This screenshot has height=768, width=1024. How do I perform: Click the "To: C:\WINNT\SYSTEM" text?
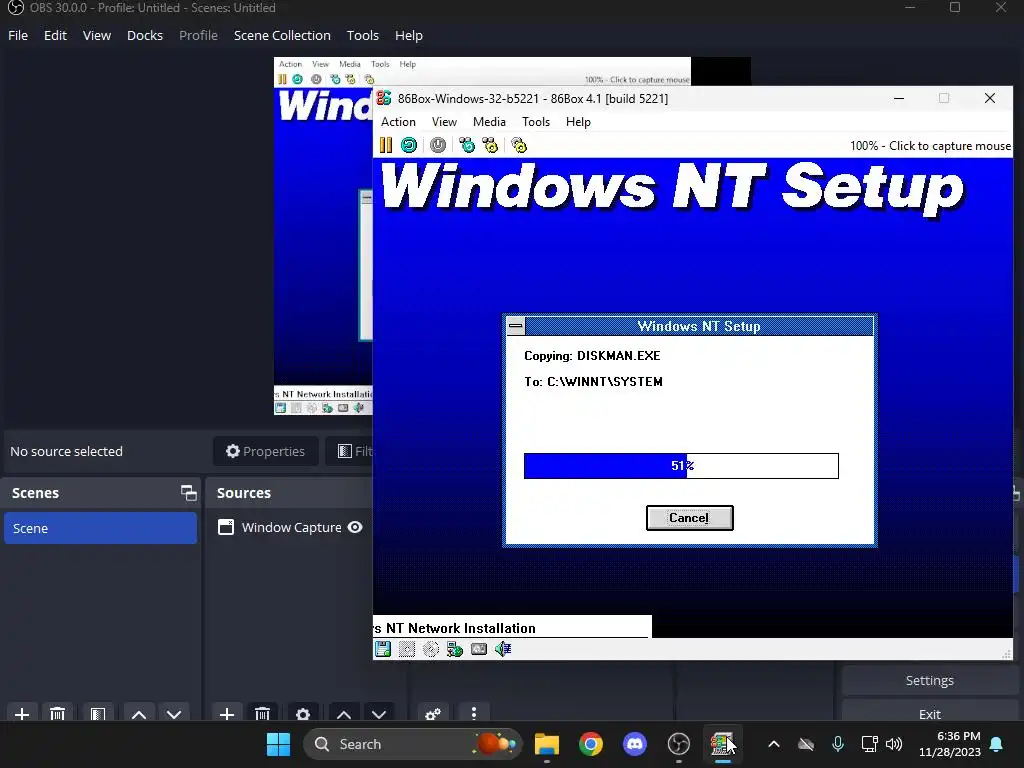594,382
